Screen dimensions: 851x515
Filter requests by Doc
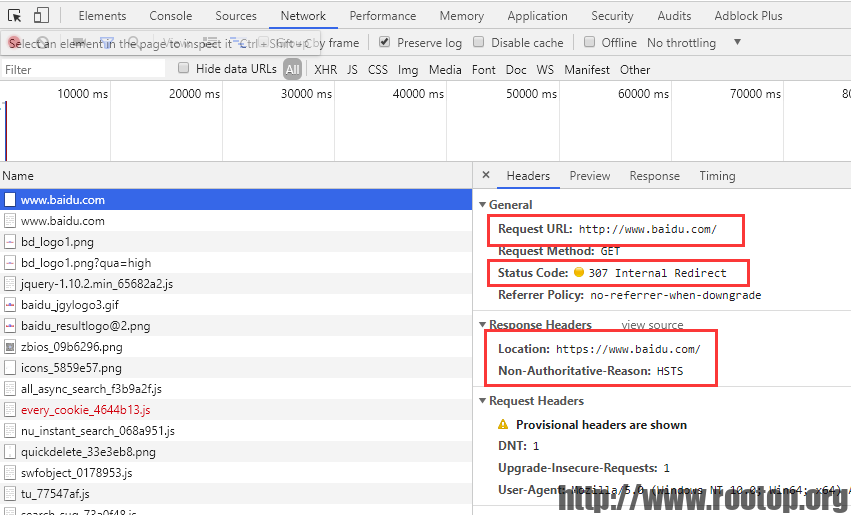516,69
